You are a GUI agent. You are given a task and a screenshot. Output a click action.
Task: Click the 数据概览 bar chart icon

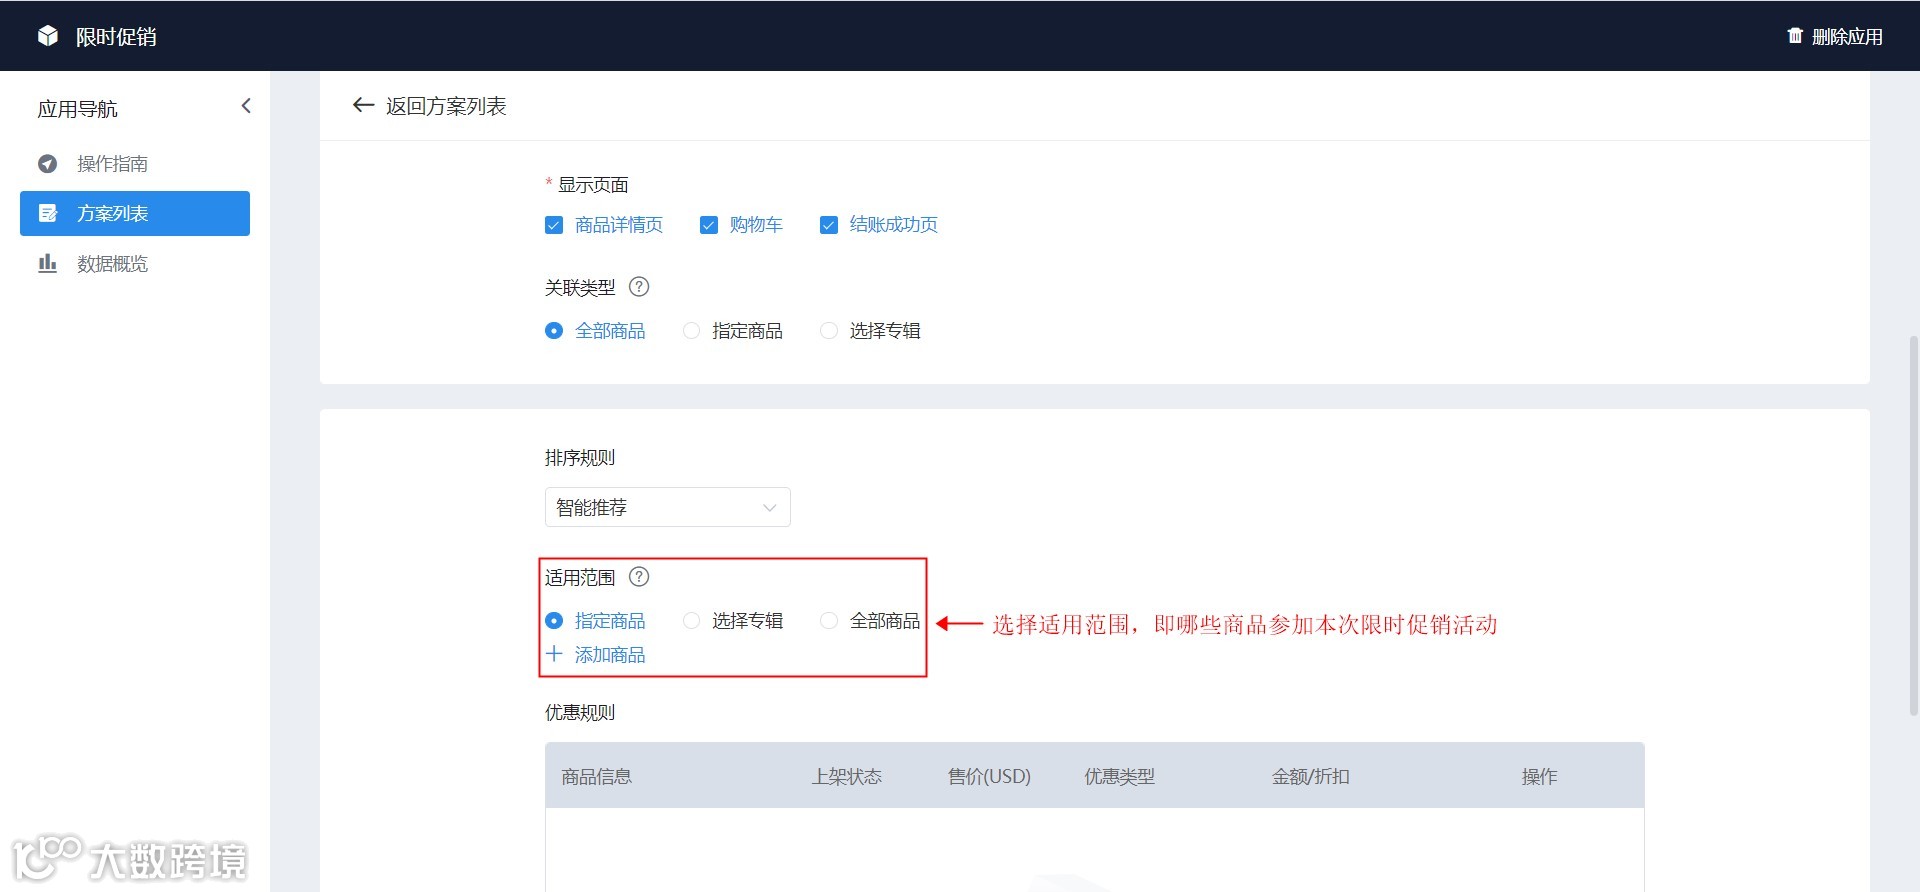[47, 264]
